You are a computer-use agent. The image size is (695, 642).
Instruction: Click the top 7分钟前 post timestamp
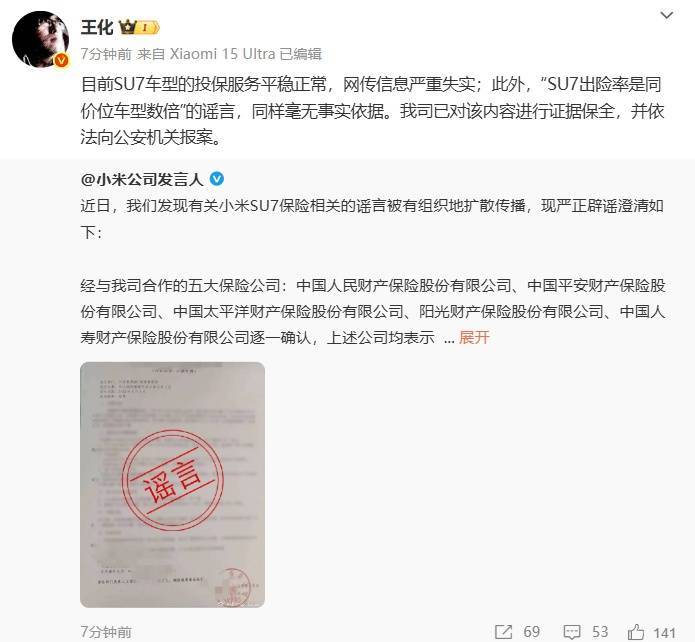coord(106,54)
